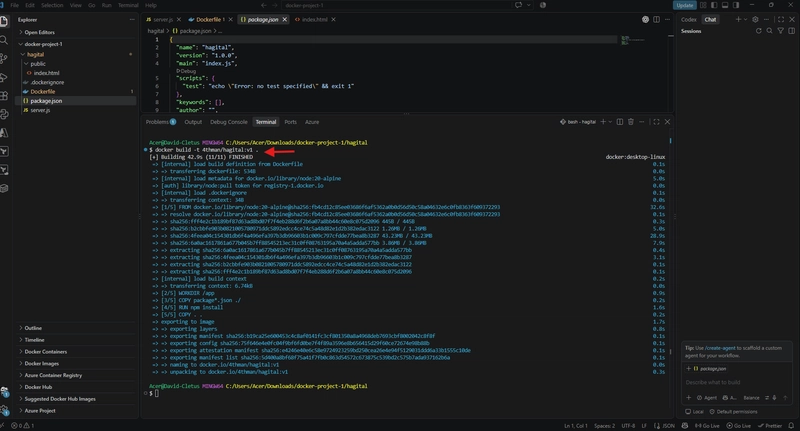800x431 pixels.
Task: Click the Prettier status bar item
Action: (x=770, y=425)
